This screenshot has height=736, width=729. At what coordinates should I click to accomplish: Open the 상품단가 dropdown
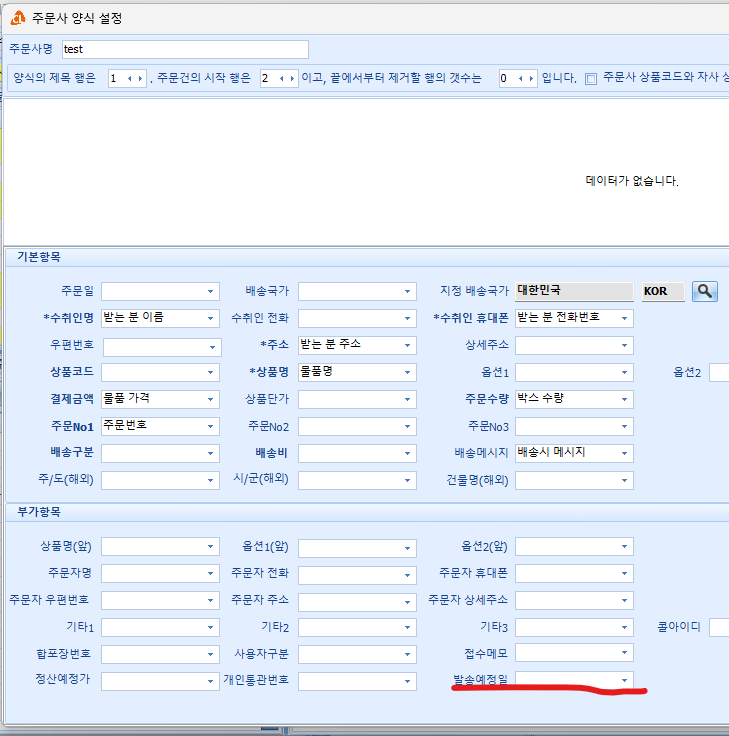[x=407, y=399]
